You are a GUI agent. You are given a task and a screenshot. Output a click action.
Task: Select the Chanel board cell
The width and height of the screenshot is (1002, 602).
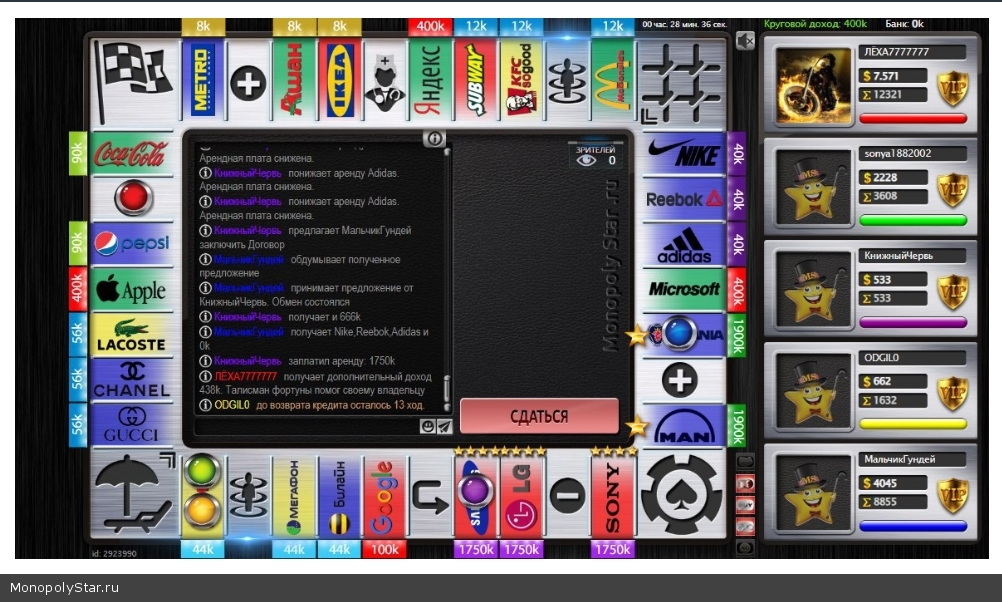(x=131, y=381)
